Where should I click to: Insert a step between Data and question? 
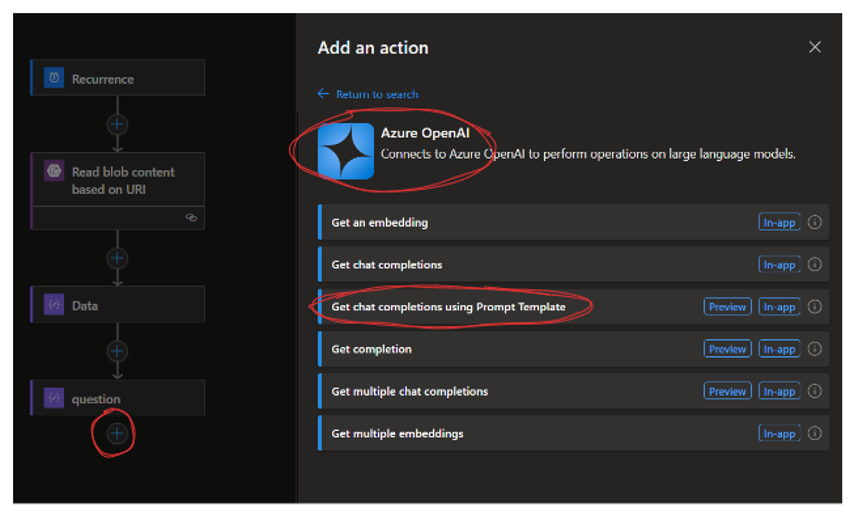tap(117, 351)
